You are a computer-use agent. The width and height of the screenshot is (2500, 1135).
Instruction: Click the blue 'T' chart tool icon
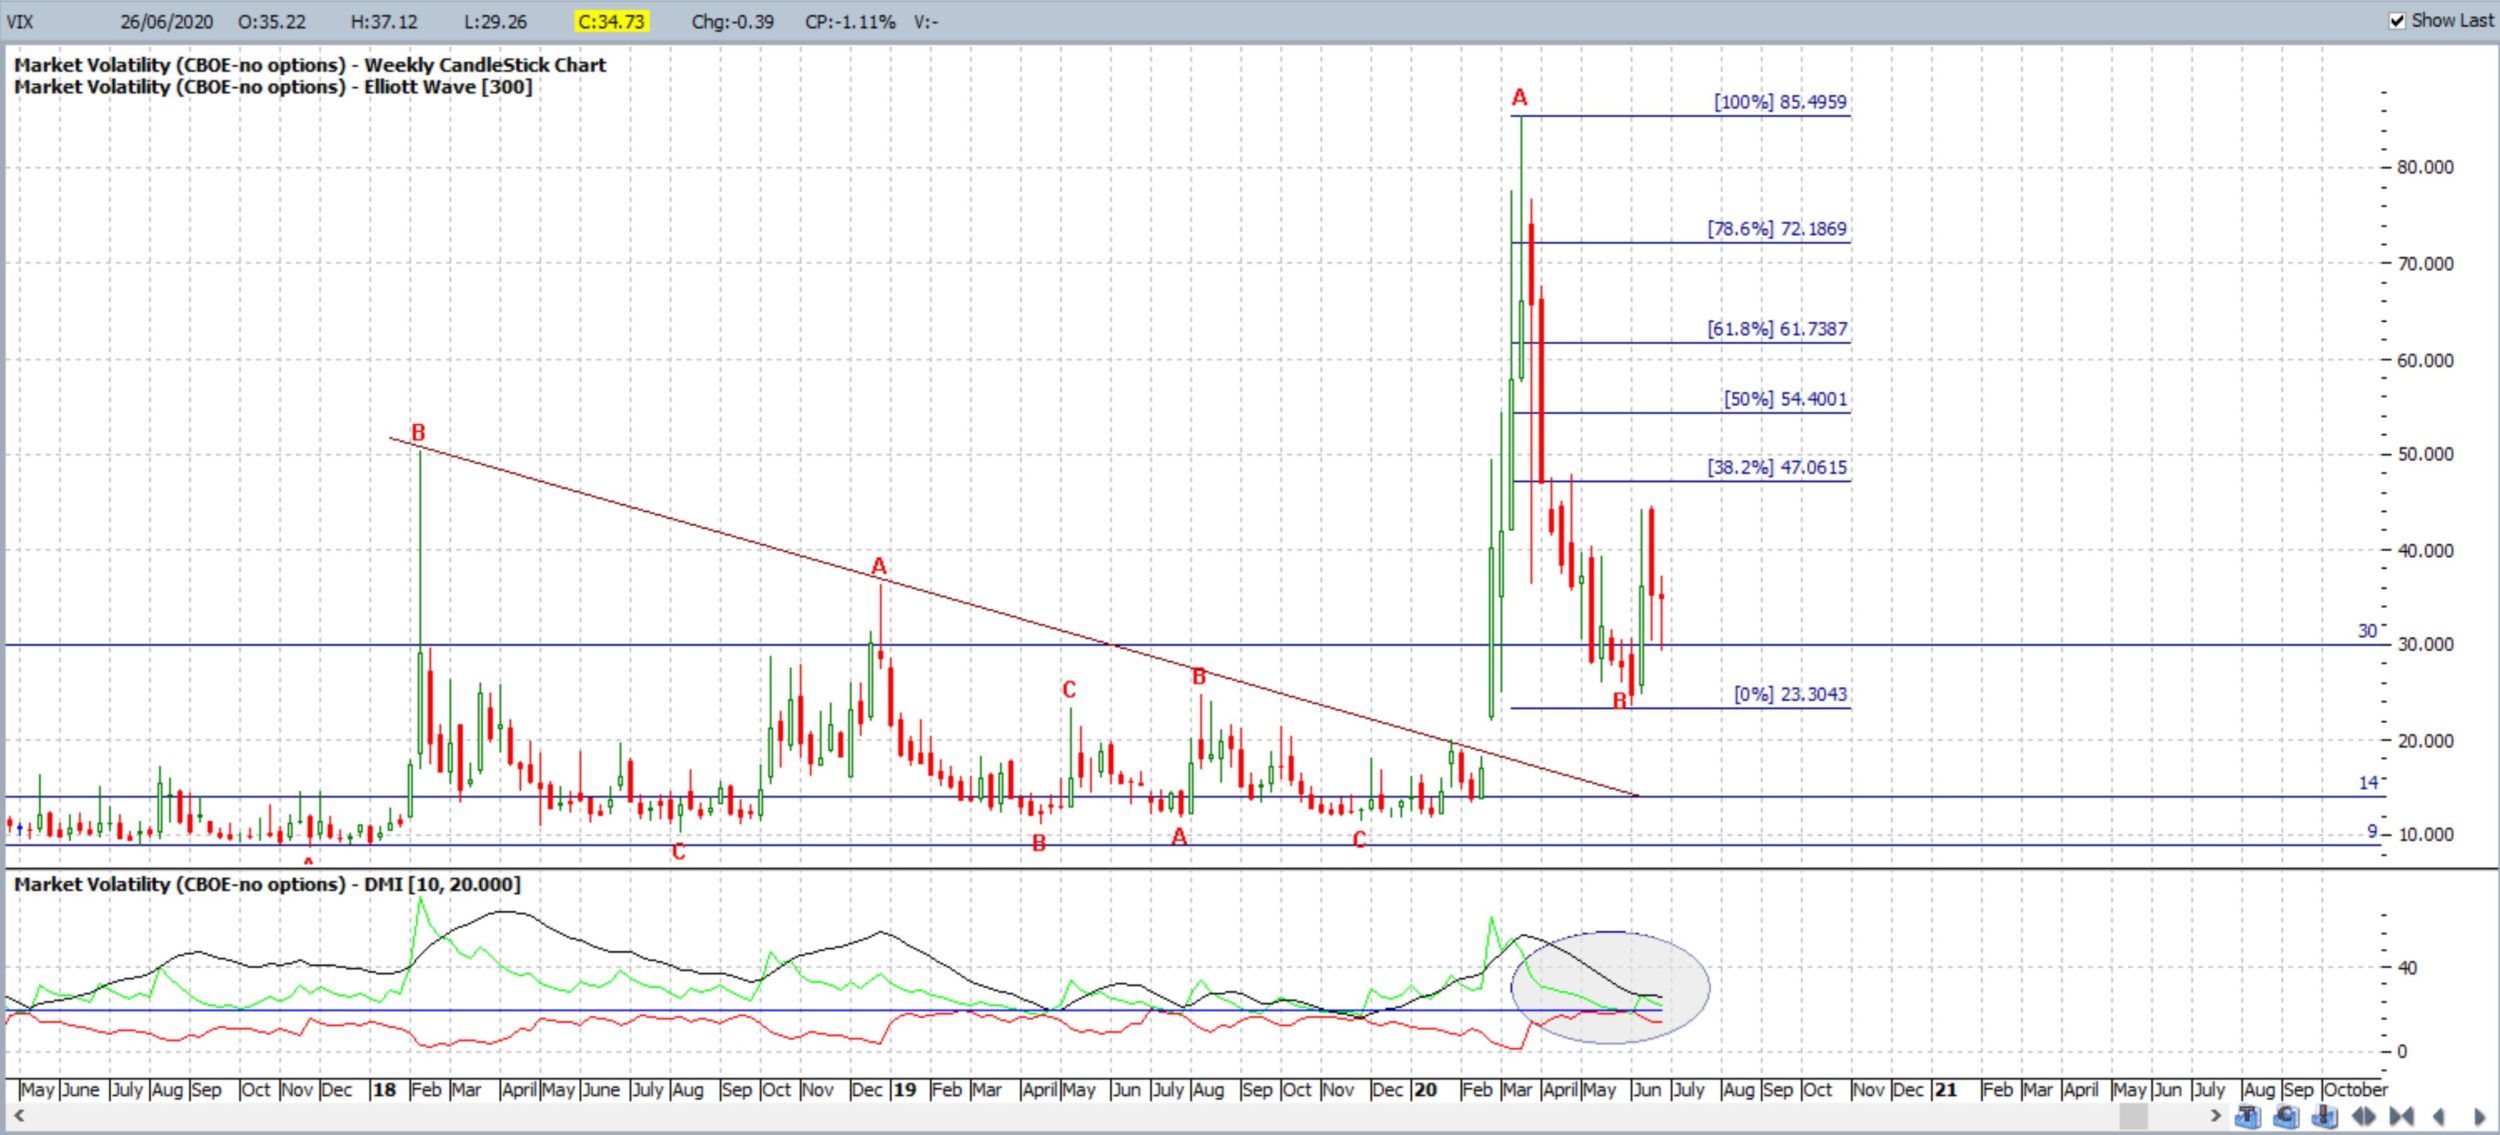click(x=2247, y=1116)
